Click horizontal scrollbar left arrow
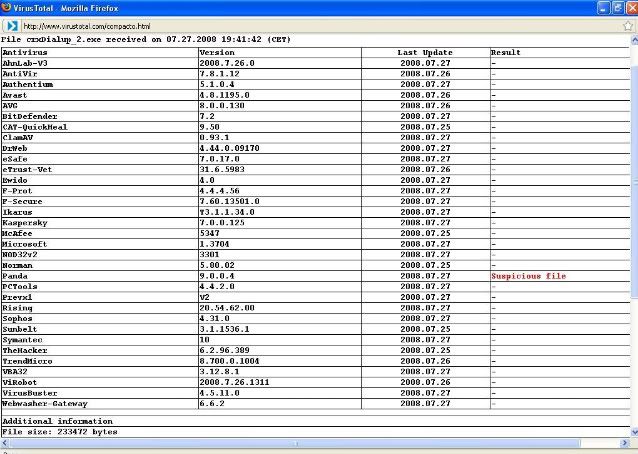Image resolution: width=638 pixels, height=454 pixels. coord(4,443)
